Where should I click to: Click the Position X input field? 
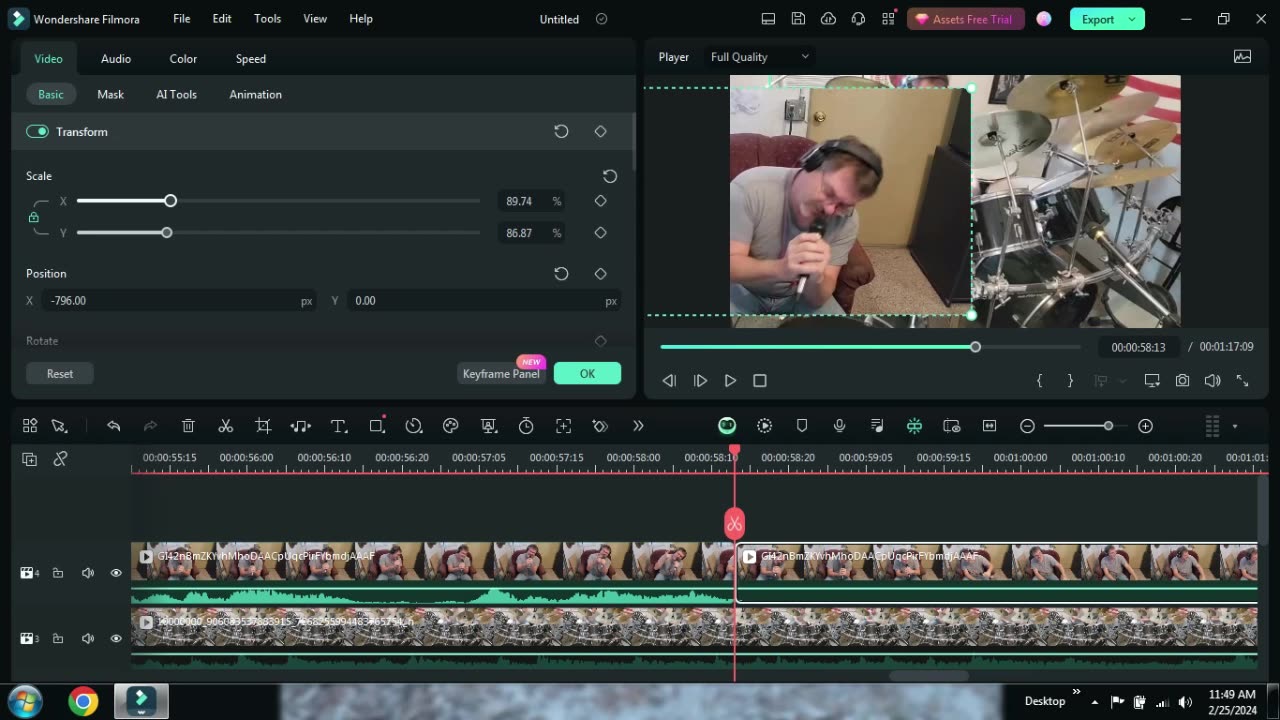coord(180,301)
